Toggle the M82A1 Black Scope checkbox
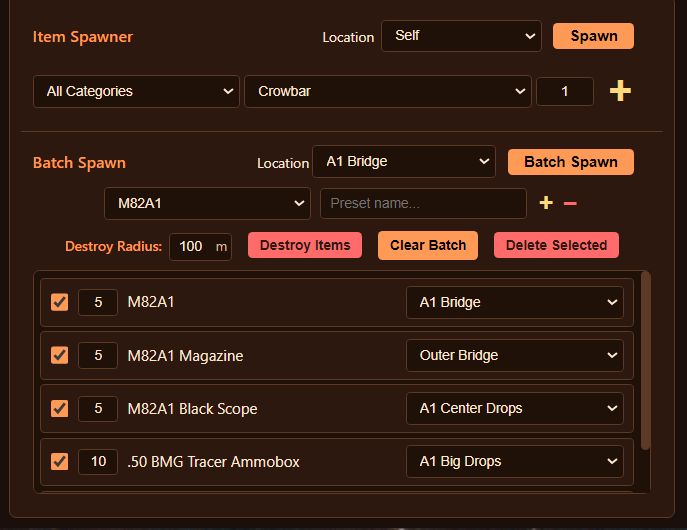687x530 pixels. (x=60, y=408)
